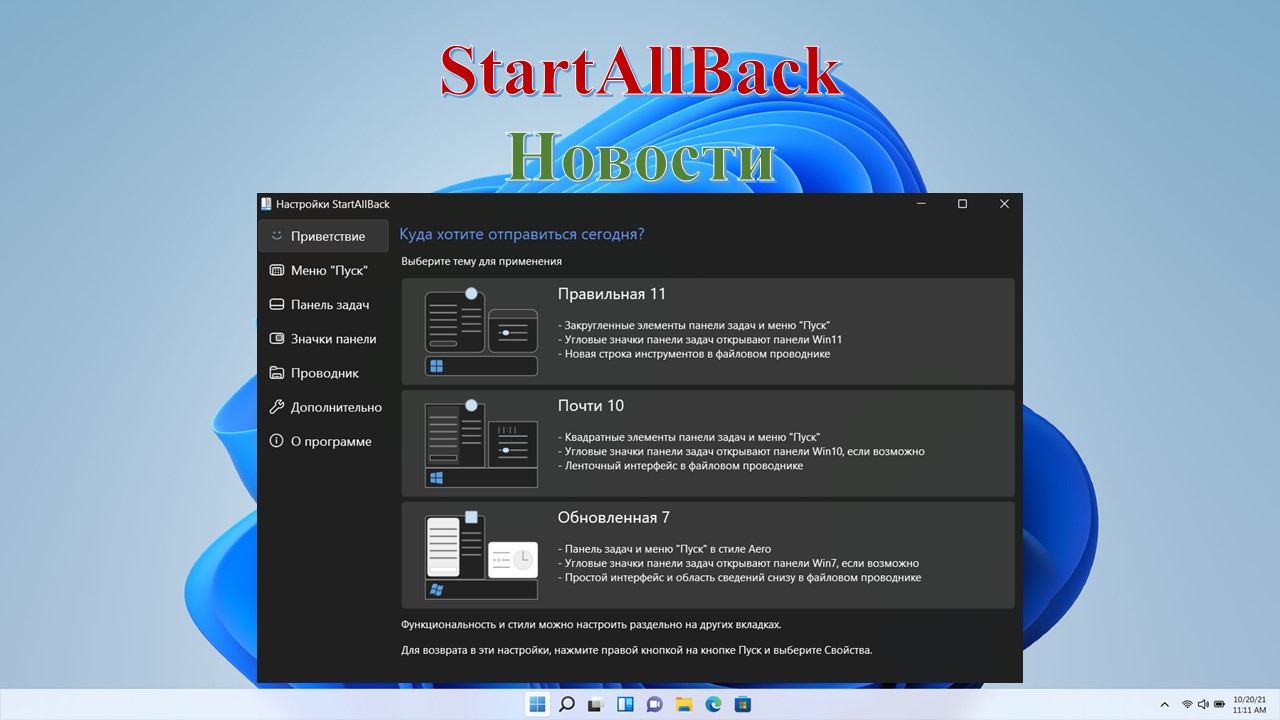The height and width of the screenshot is (720, 1280).
Task: Open the Приветствие section in the sidebar
Action: pos(323,236)
